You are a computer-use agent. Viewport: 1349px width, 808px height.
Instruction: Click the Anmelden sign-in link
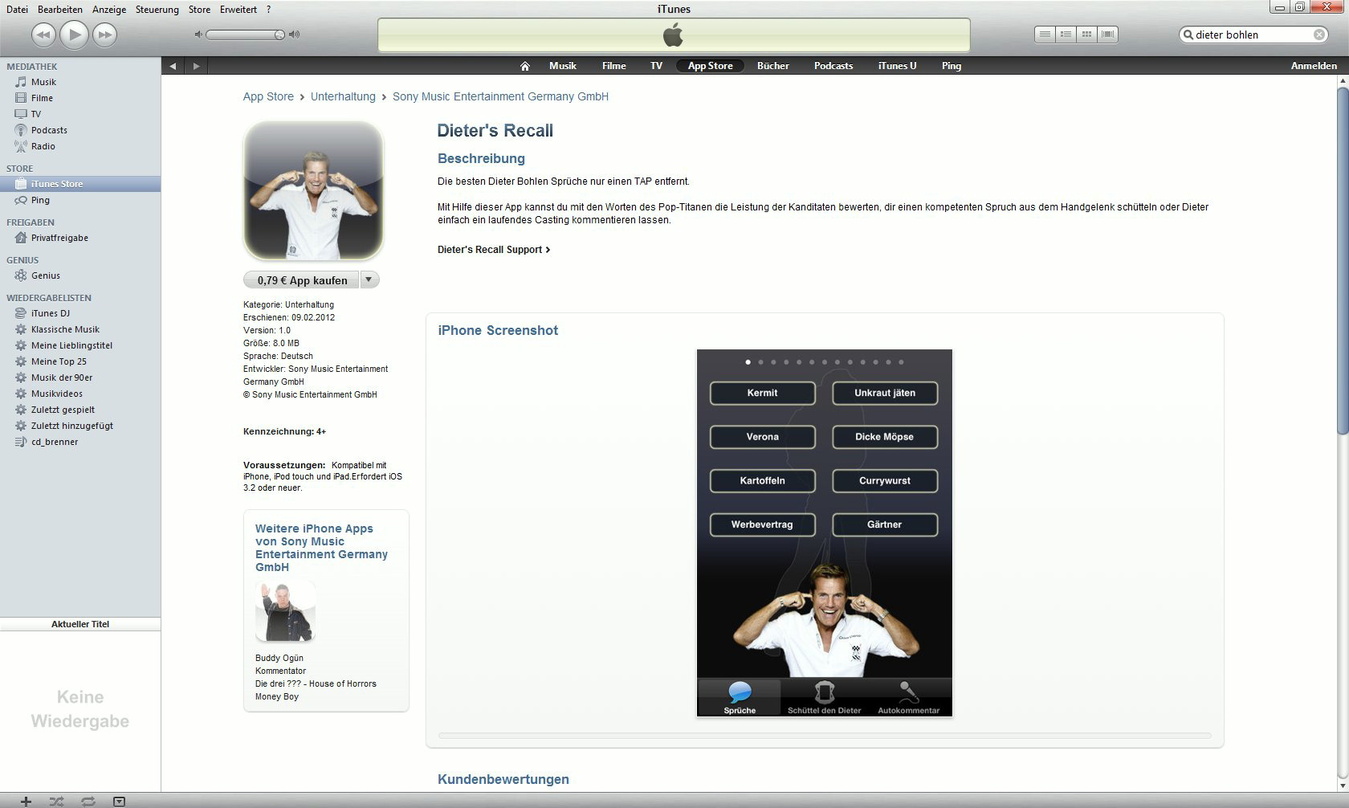tap(1314, 66)
